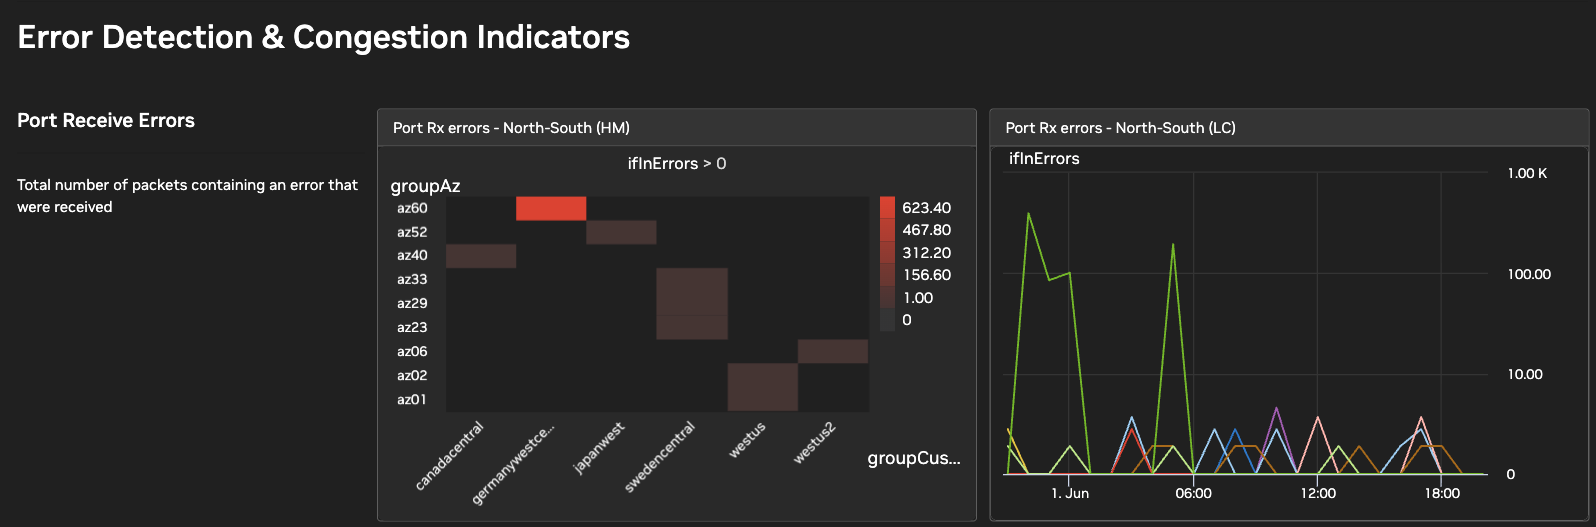Click the 06:00 x-axis label
This screenshot has width=1596, height=527.
[x=1193, y=493]
